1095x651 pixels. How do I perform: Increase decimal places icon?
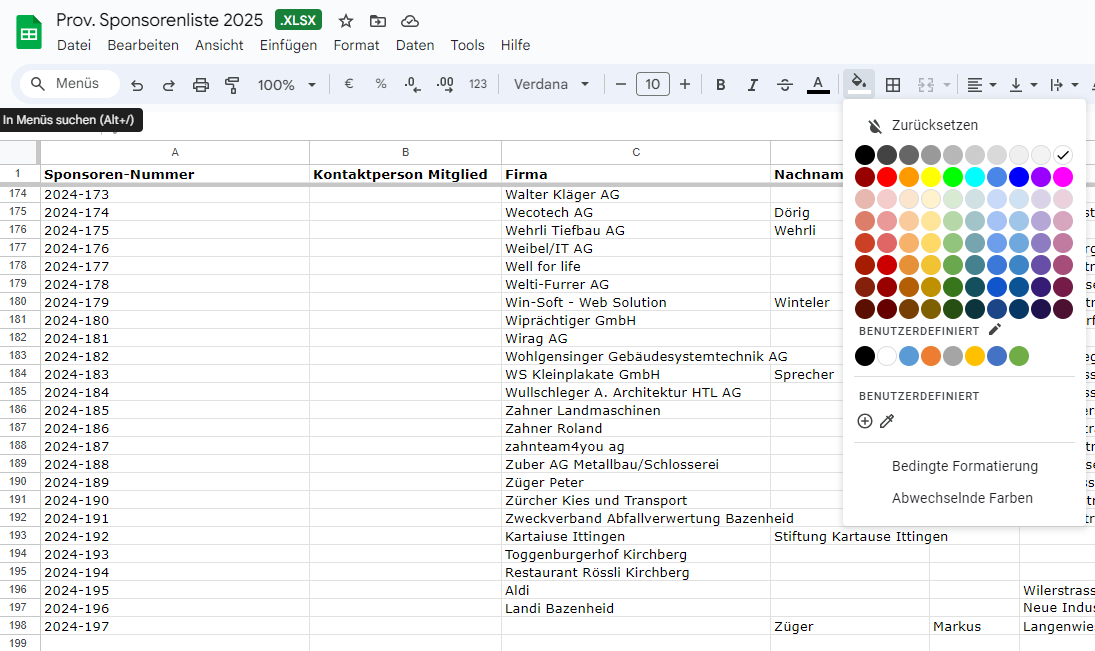click(445, 85)
